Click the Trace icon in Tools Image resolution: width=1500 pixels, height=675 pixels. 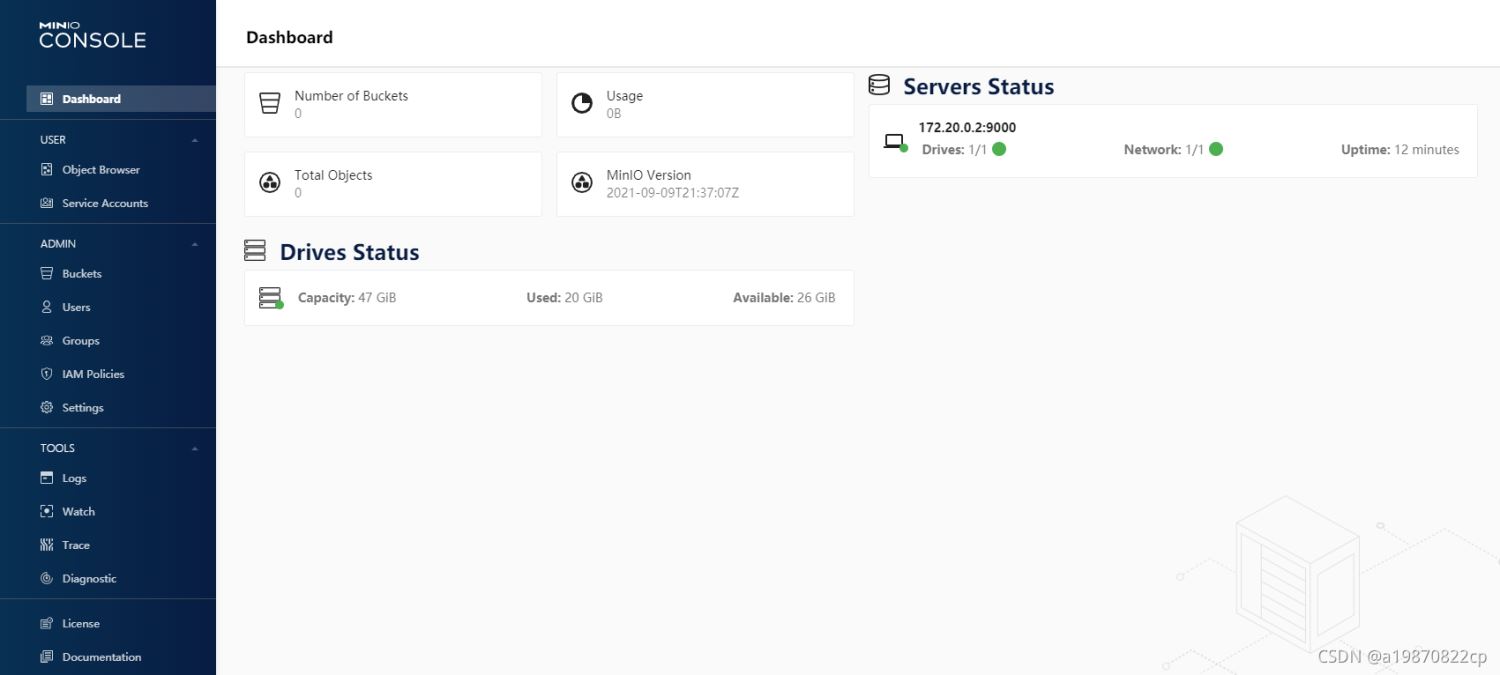coord(46,545)
